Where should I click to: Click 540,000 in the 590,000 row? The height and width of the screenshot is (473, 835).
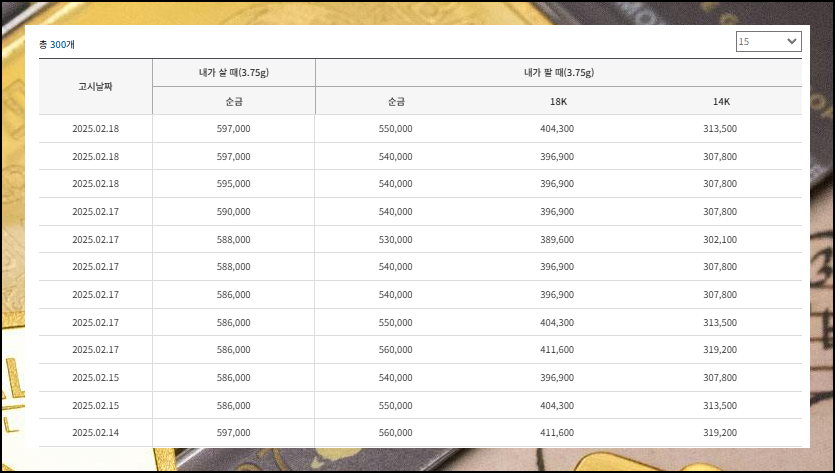(x=395, y=211)
